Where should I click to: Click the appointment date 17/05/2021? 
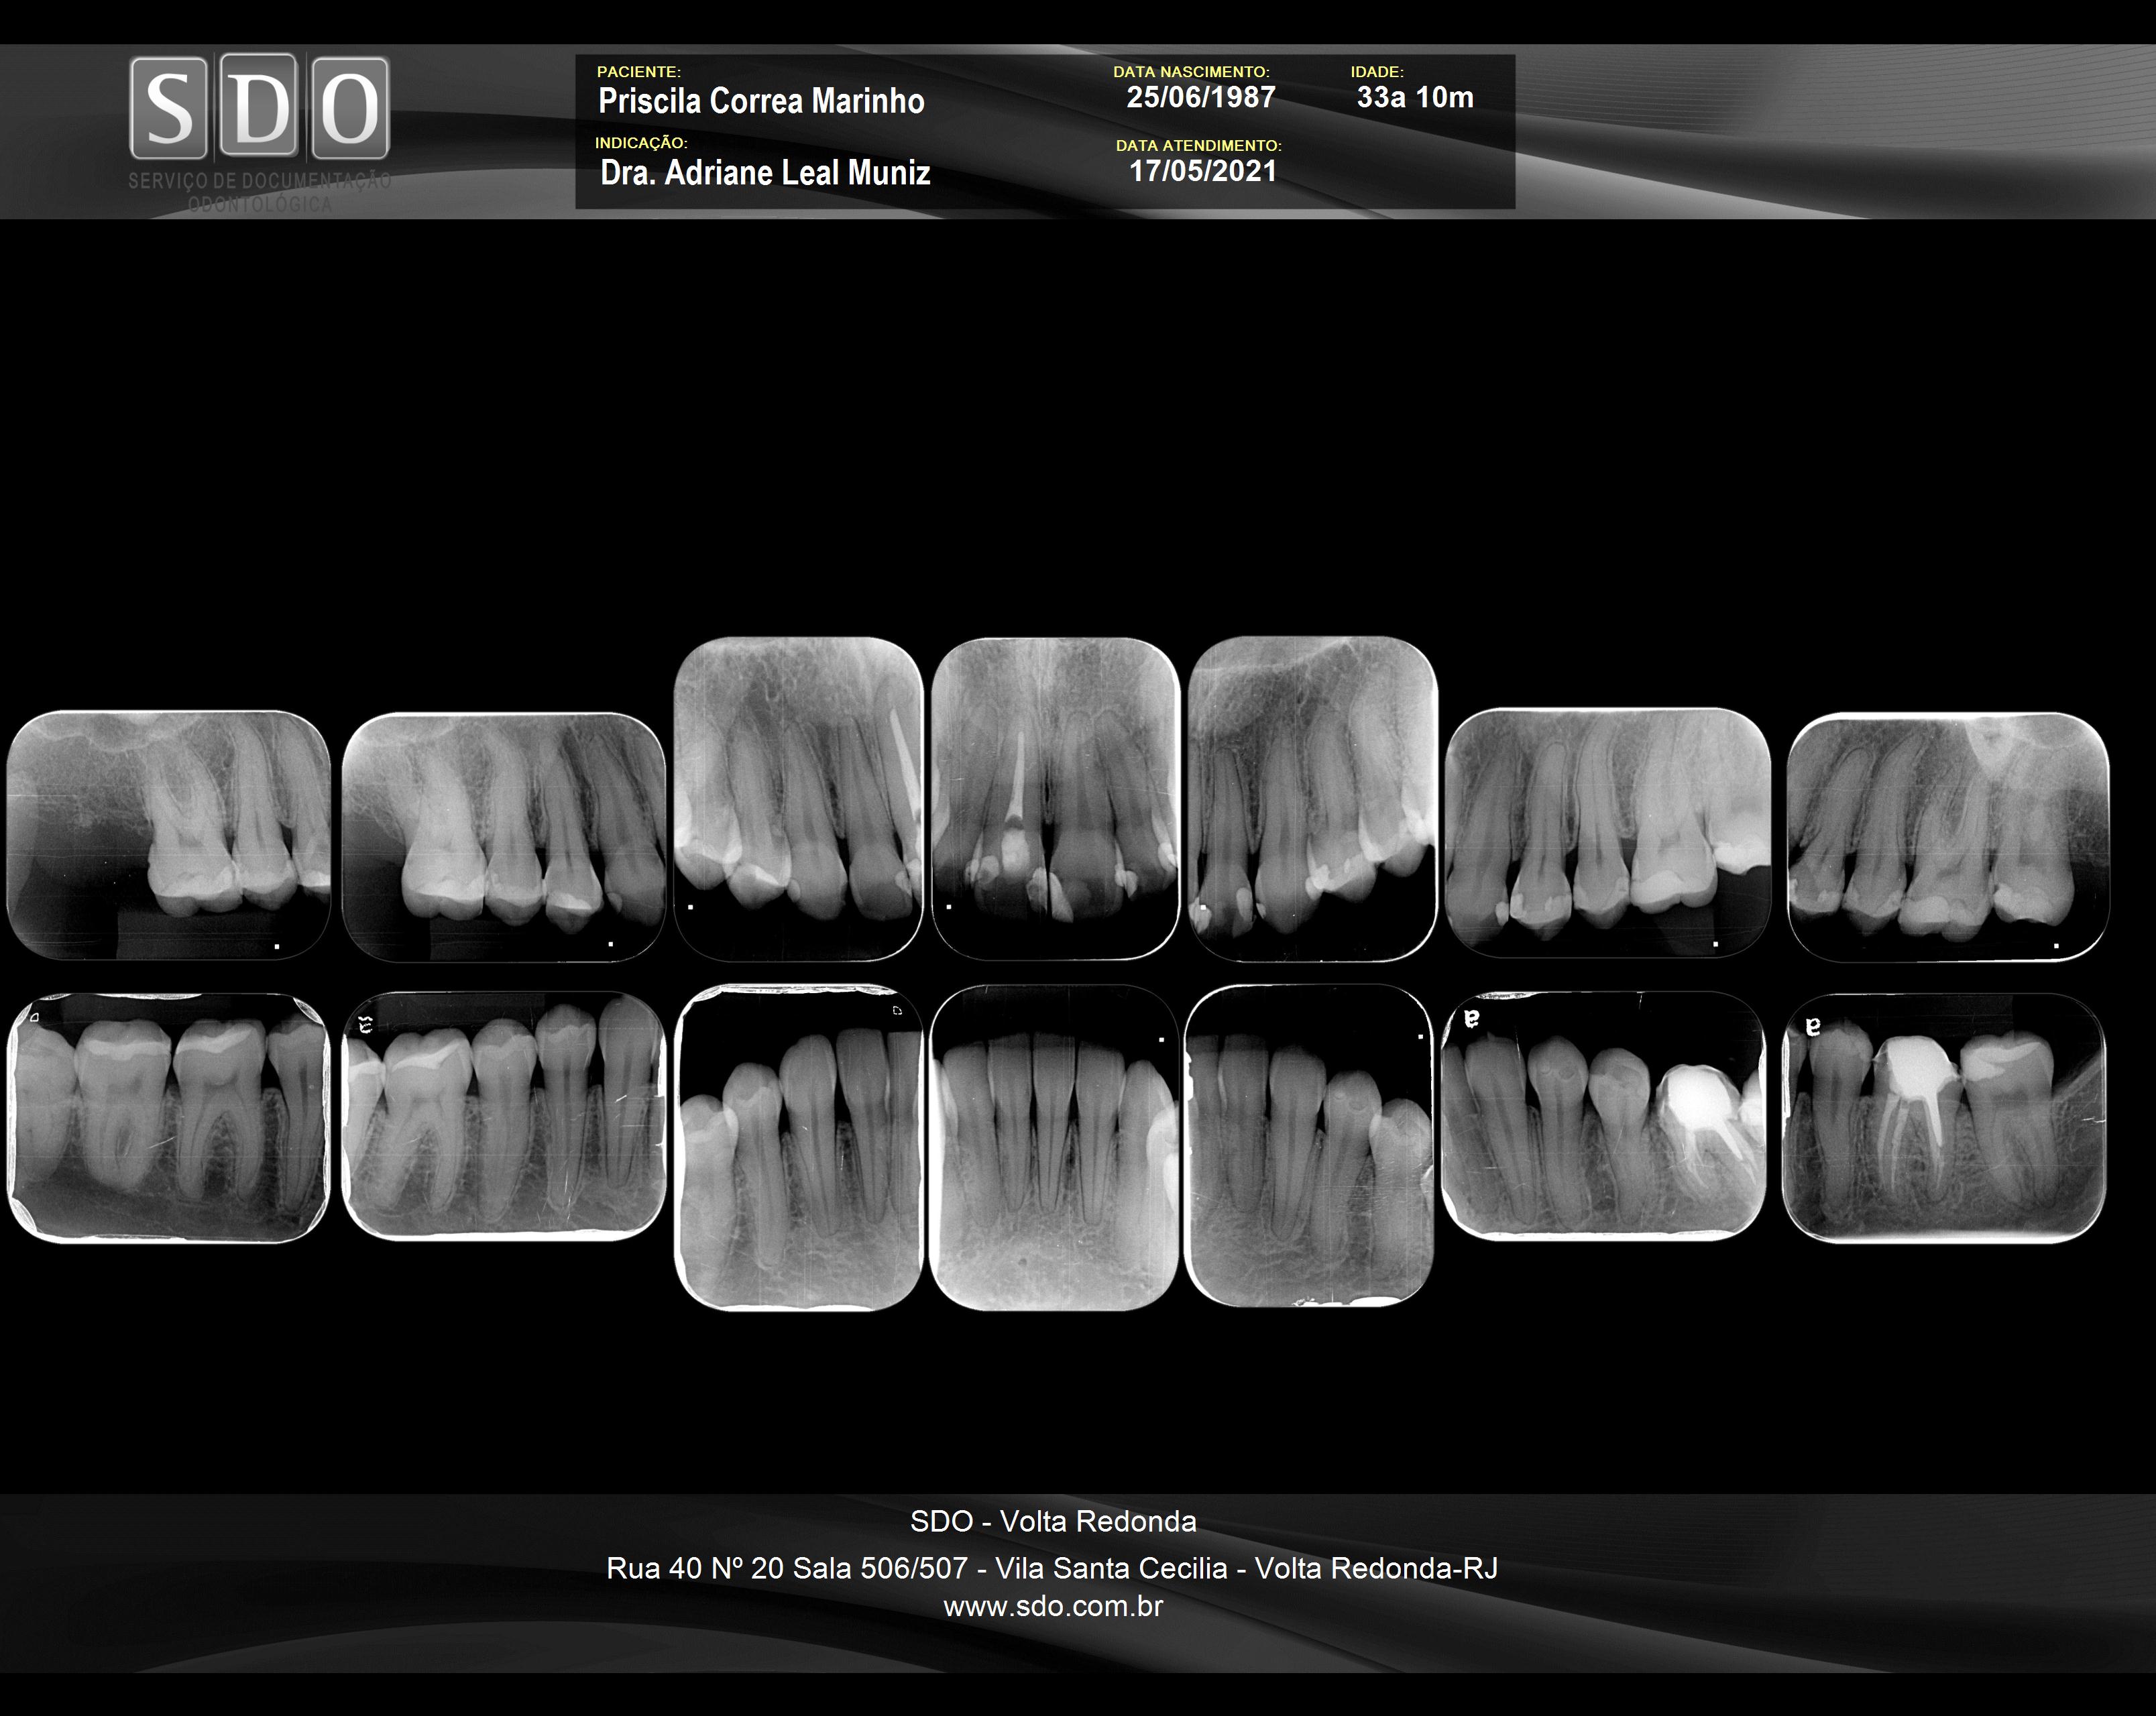(1202, 171)
